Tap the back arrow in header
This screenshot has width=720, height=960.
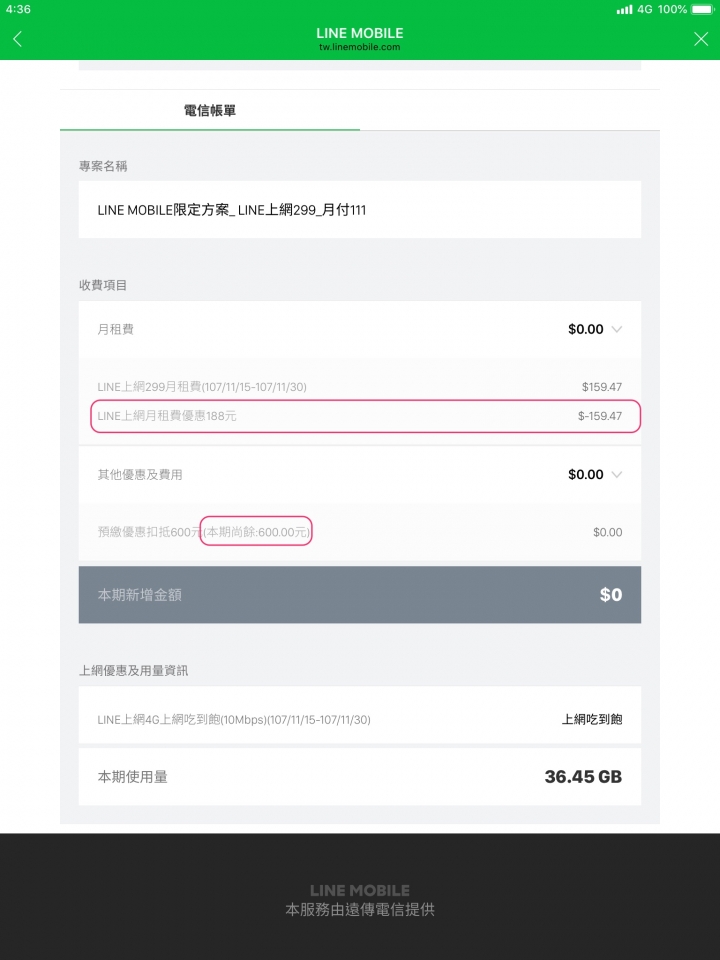(x=17, y=39)
